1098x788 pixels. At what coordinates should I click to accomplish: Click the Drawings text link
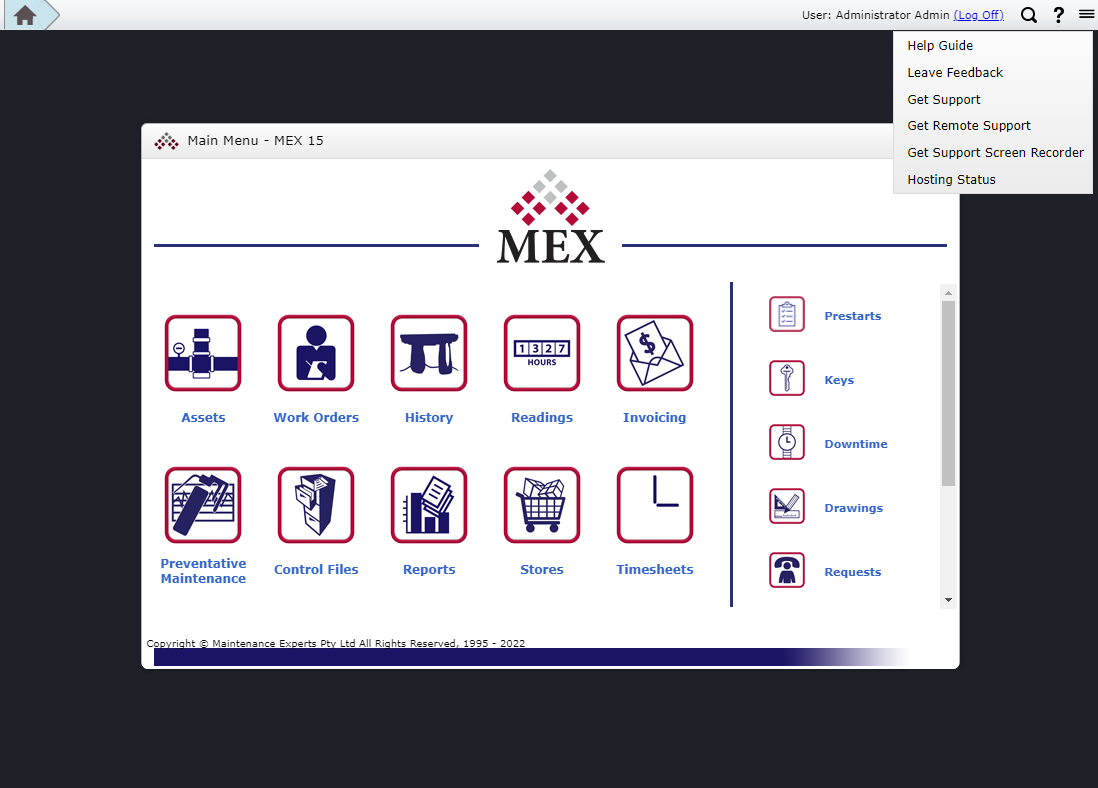point(854,509)
